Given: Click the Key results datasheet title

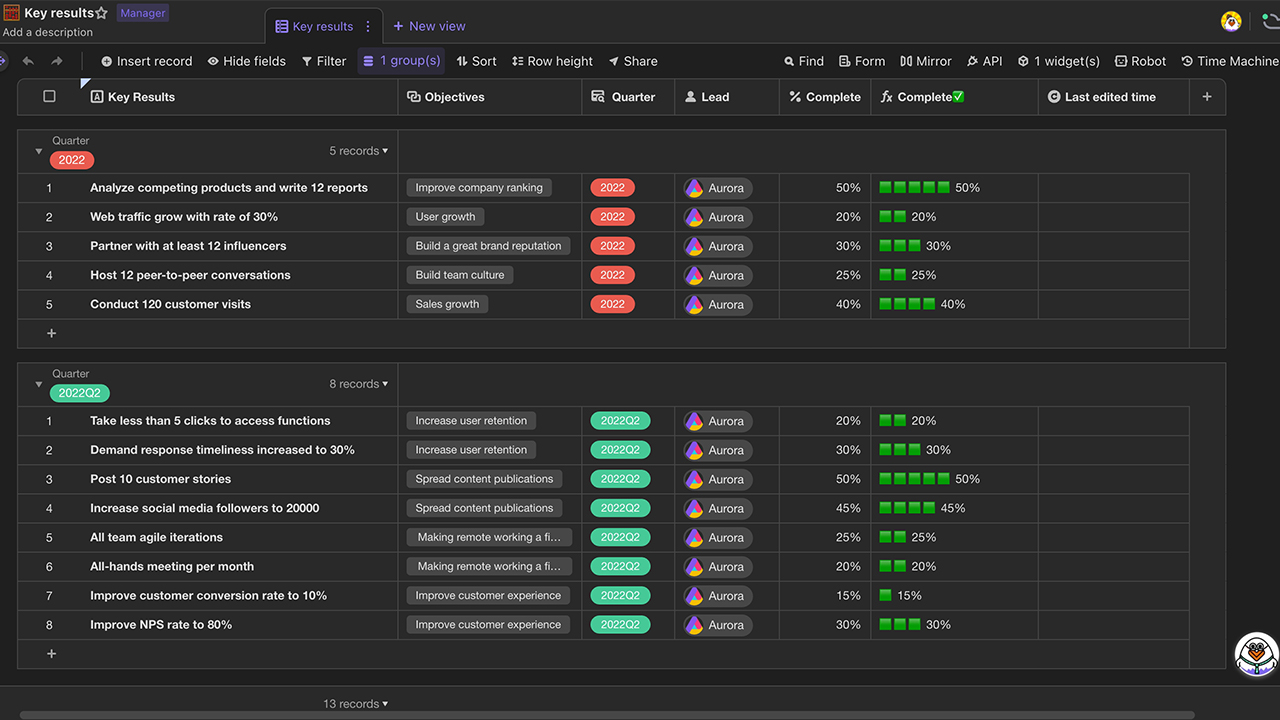Looking at the screenshot, I should coord(59,13).
